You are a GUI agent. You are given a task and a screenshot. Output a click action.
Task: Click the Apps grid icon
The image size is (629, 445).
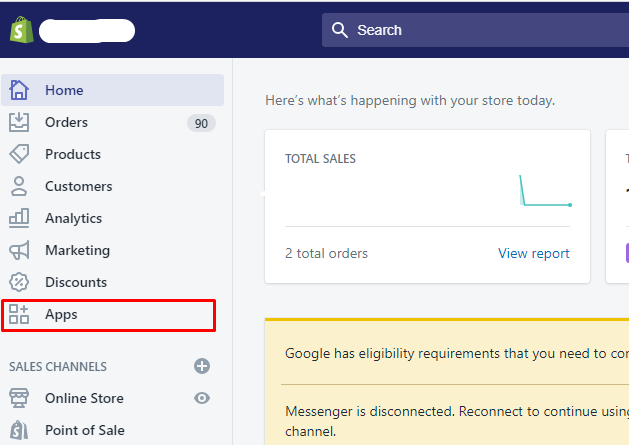coord(19,314)
